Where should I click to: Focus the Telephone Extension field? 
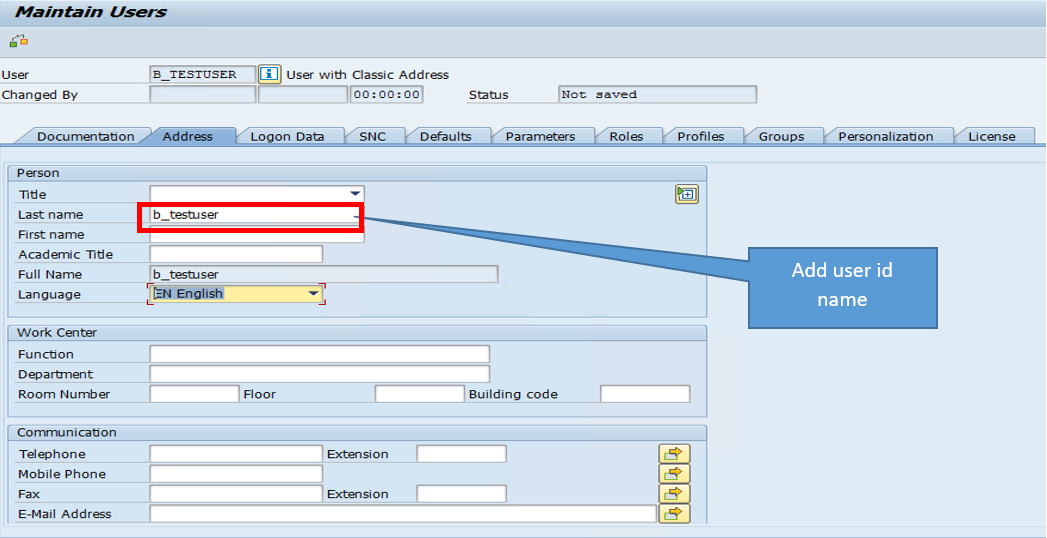(x=461, y=454)
